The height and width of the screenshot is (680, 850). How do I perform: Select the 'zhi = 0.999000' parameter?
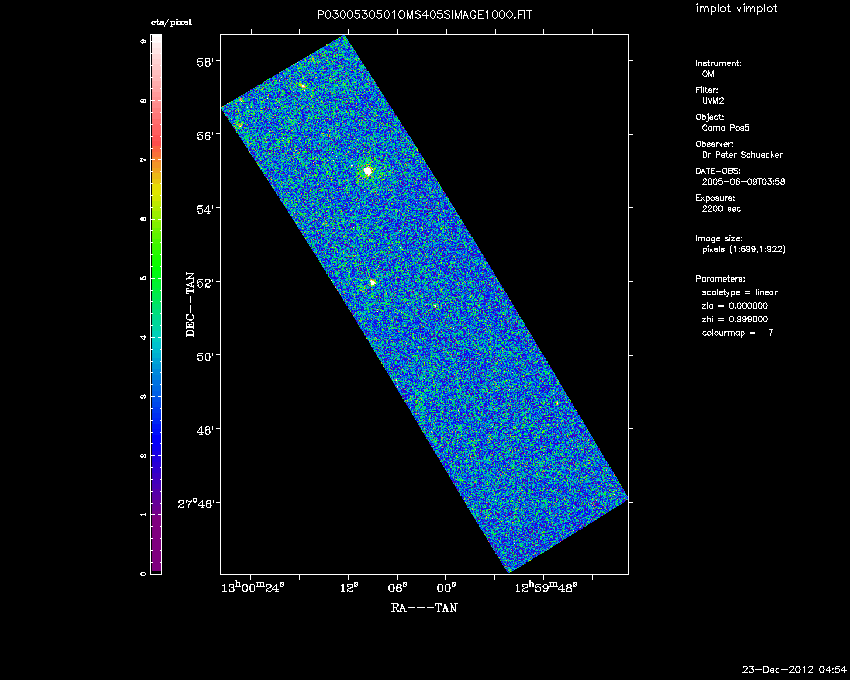pos(735,319)
